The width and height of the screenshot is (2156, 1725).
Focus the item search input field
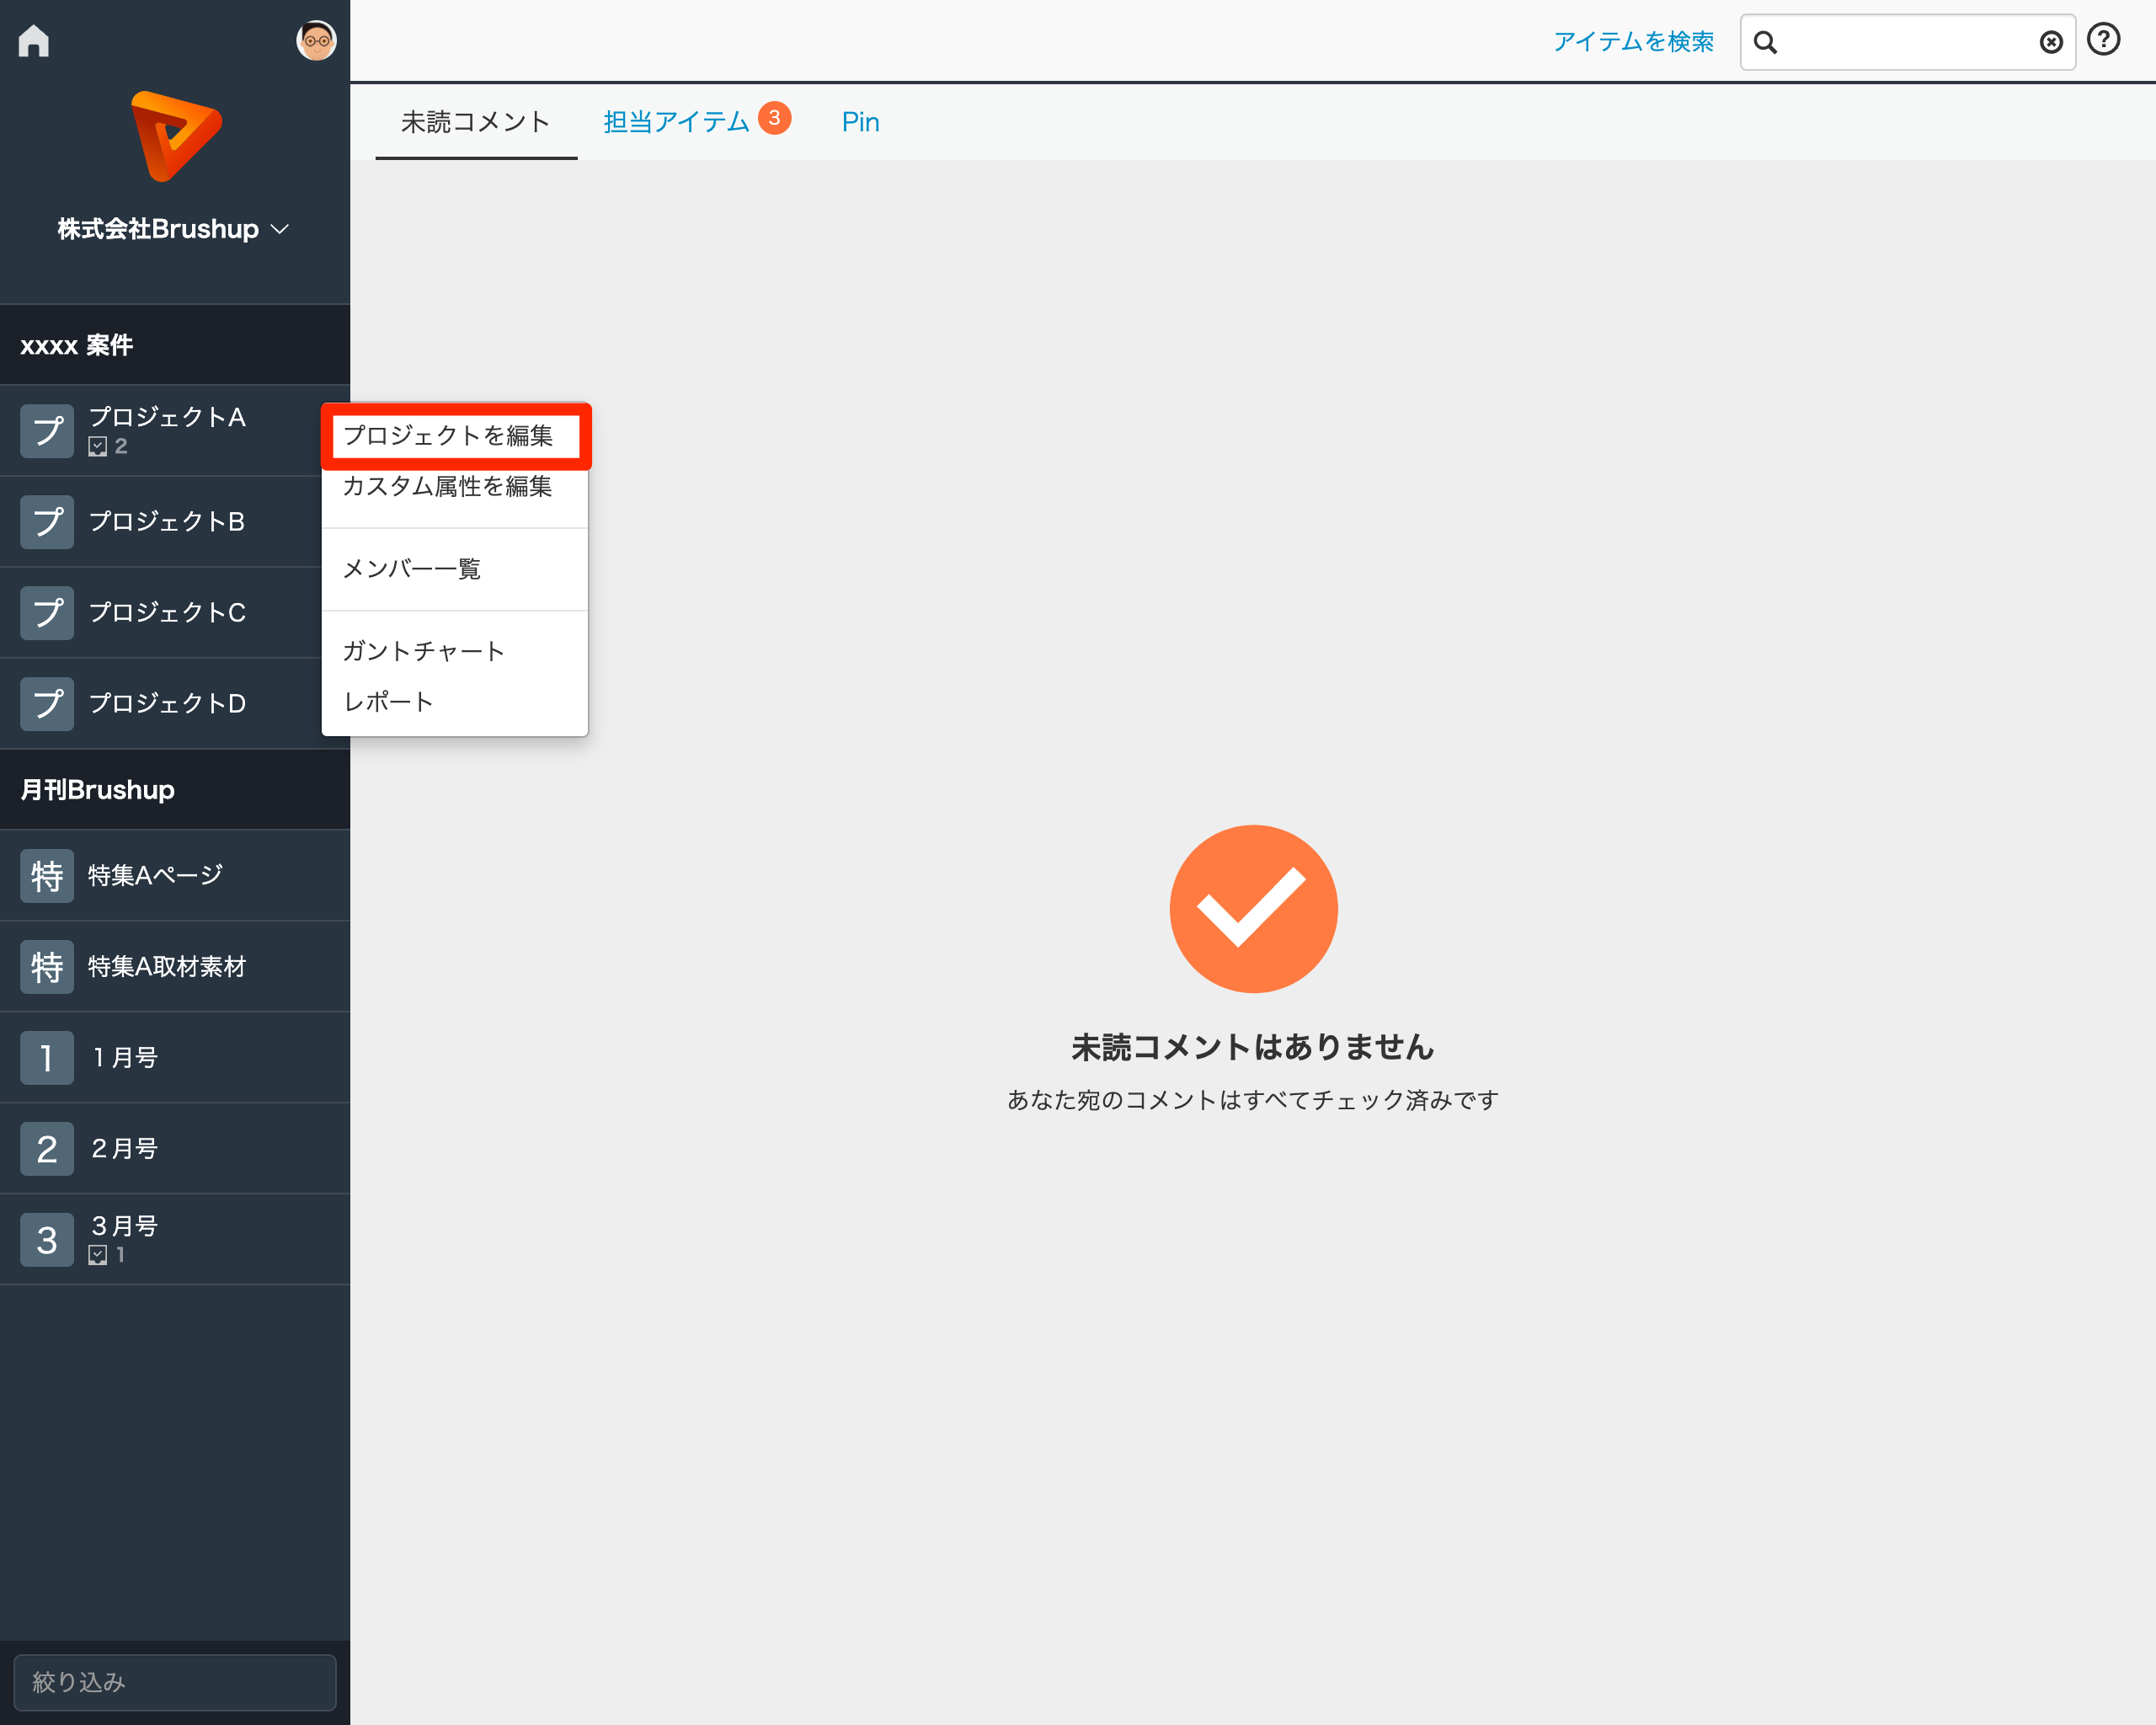[x=1907, y=42]
